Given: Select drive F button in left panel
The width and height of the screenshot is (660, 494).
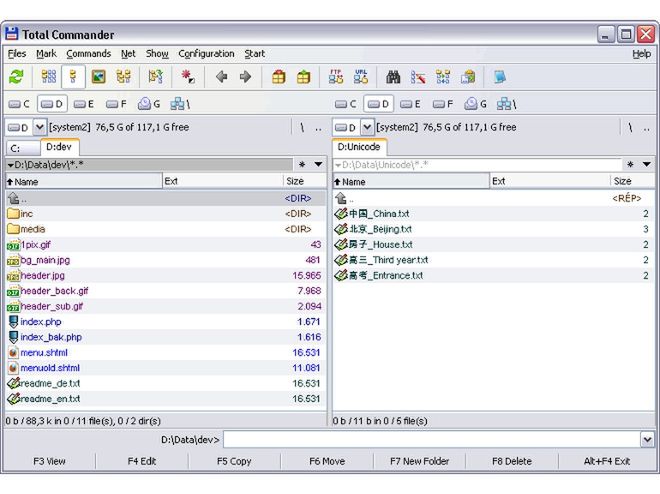Looking at the screenshot, I should pyautogui.click(x=116, y=104).
